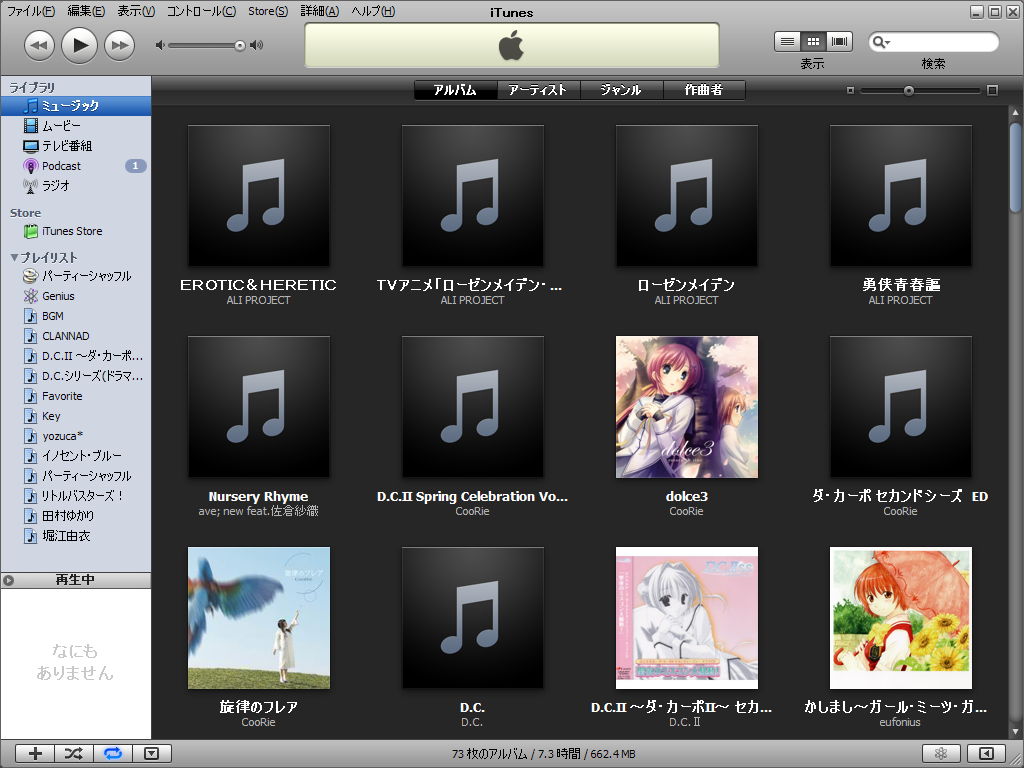Collapse the プレイリスト section triangle
This screenshot has width=1024, height=768.
pos(14,257)
